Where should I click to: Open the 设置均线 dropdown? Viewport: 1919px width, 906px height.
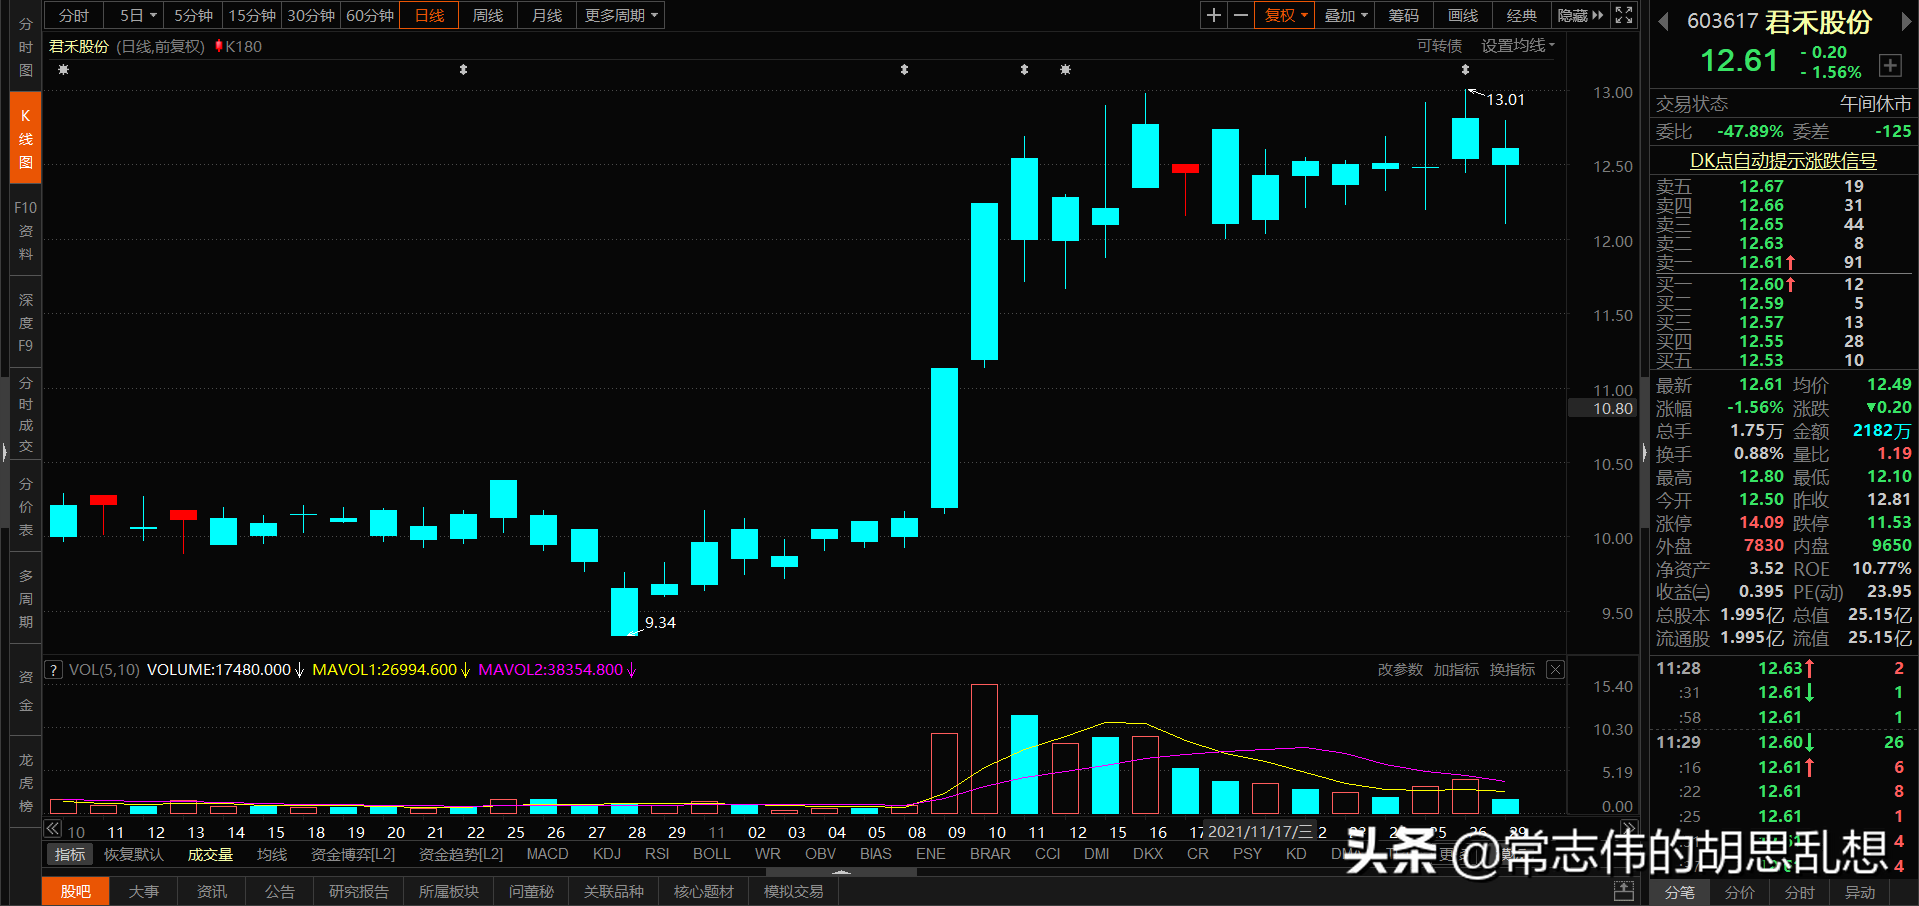(1516, 45)
